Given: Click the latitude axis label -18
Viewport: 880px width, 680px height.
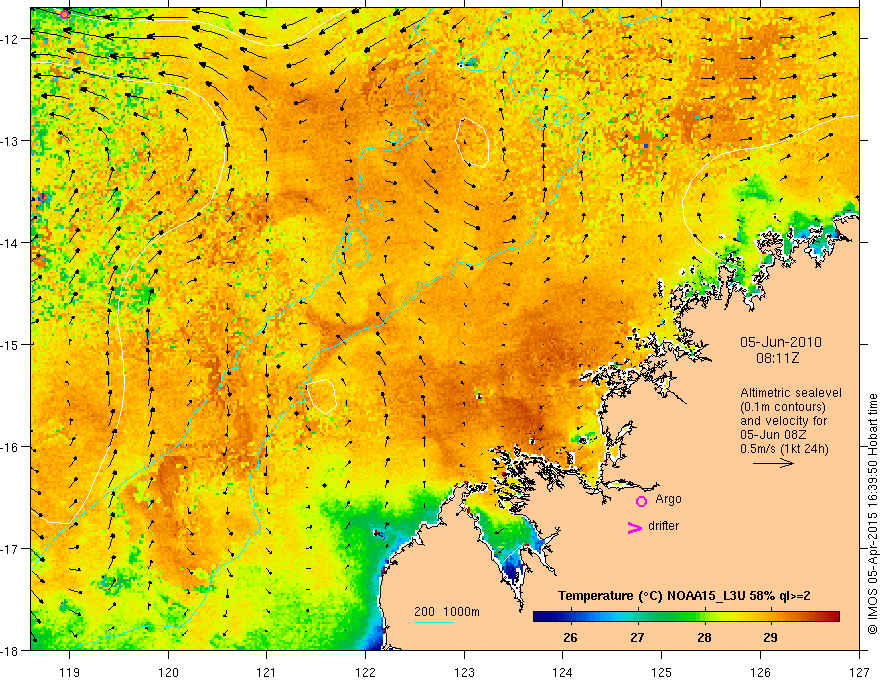Looking at the screenshot, I should (11, 650).
